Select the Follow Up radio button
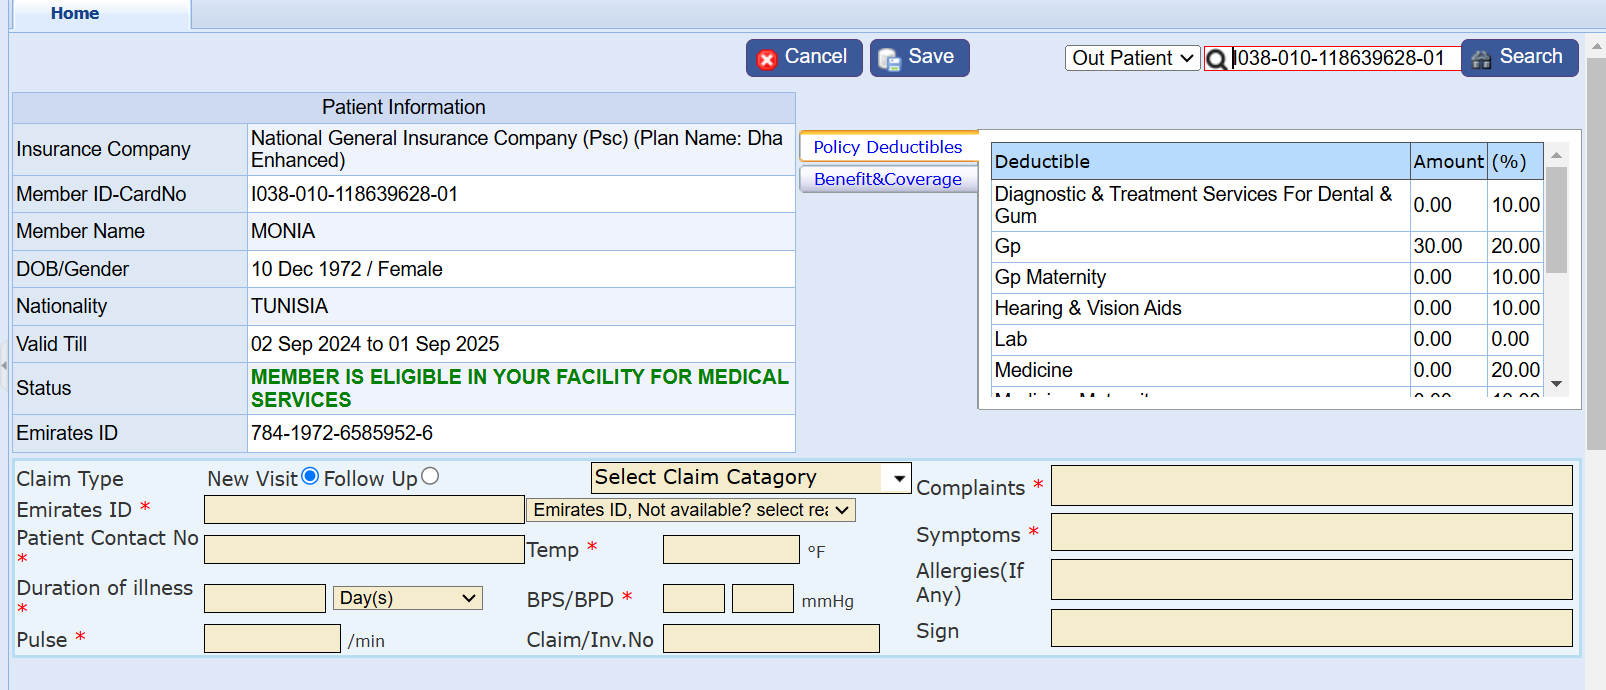The image size is (1606, 690). click(430, 476)
